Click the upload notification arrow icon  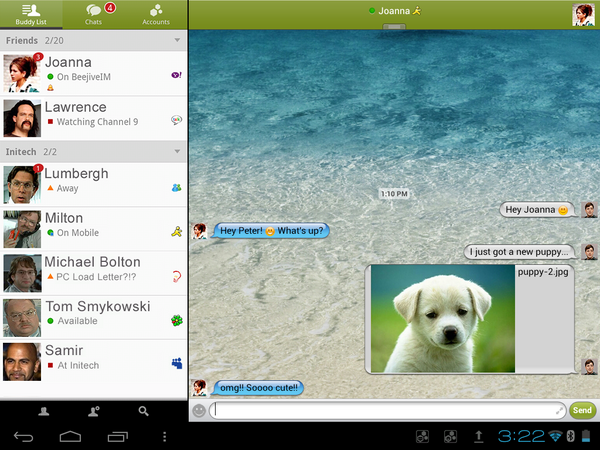478,436
